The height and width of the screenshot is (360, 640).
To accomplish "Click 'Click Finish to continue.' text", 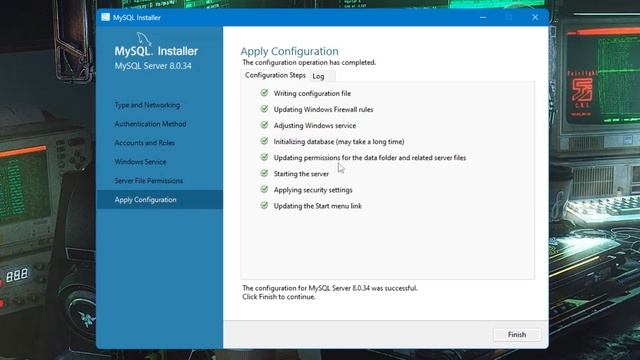I will pyautogui.click(x=279, y=297).
